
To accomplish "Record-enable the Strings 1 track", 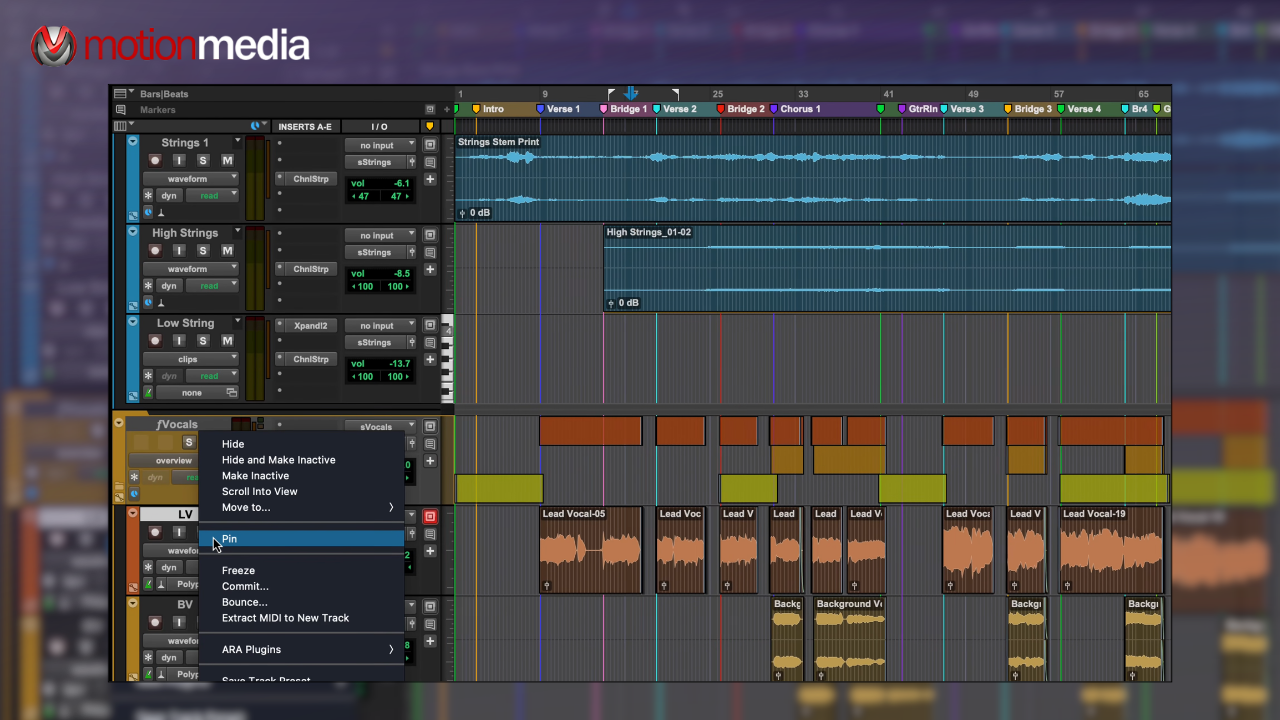I will pos(155,161).
